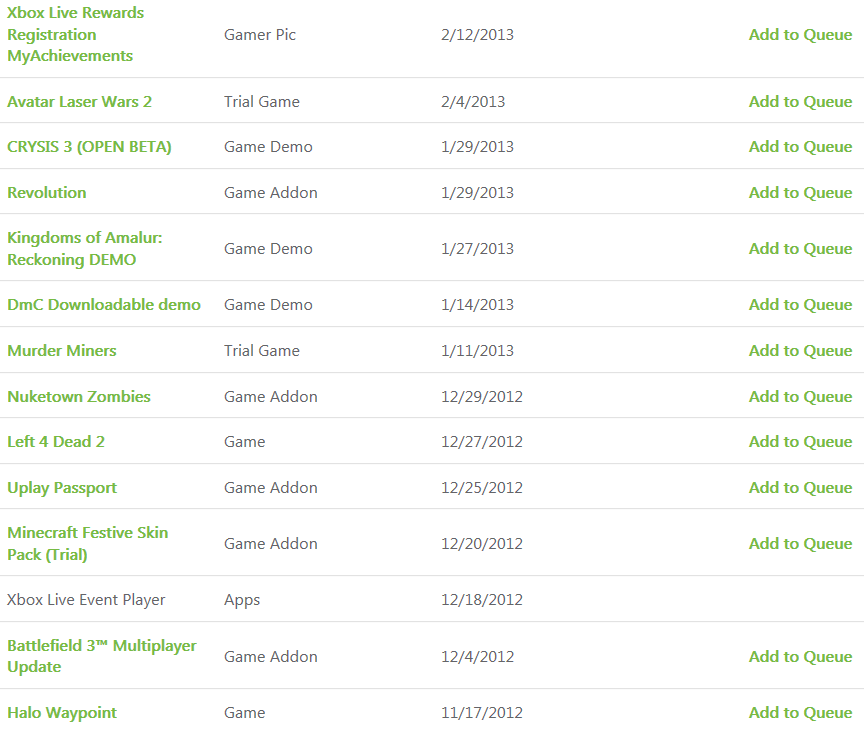Add Battlefield 3 Multiplayer Update to queue
Image resolution: width=864 pixels, height=731 pixels.
click(800, 657)
